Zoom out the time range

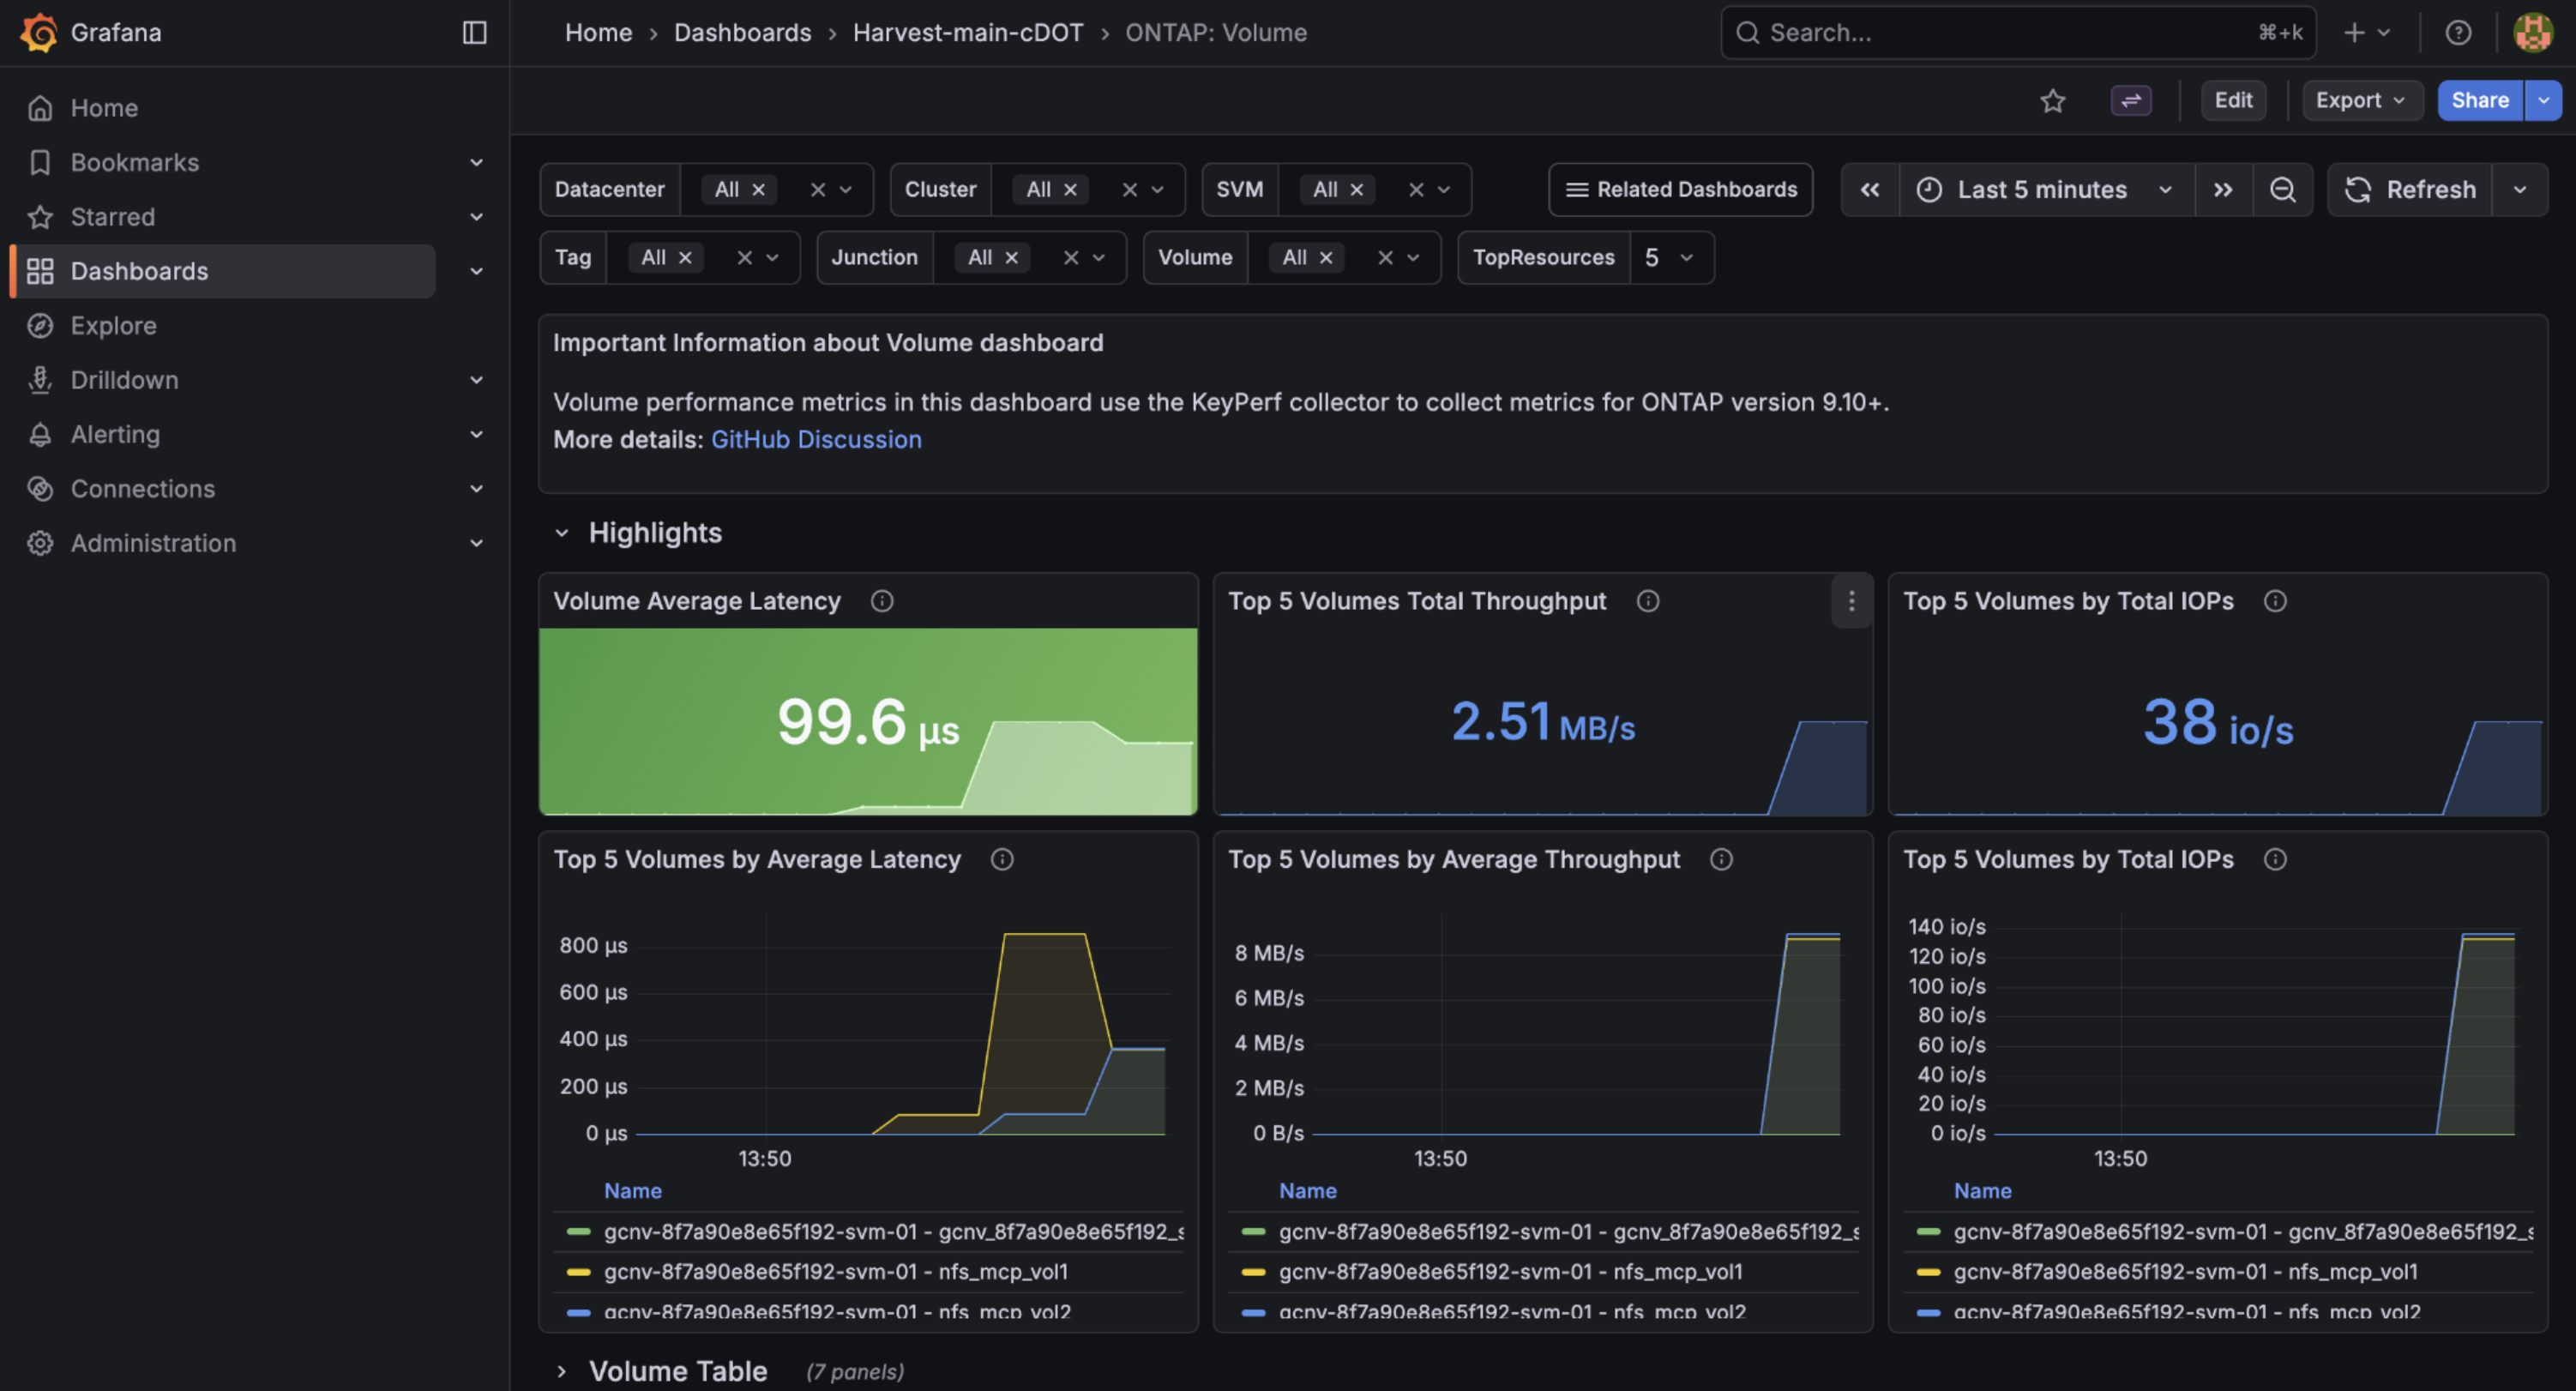tap(2282, 189)
